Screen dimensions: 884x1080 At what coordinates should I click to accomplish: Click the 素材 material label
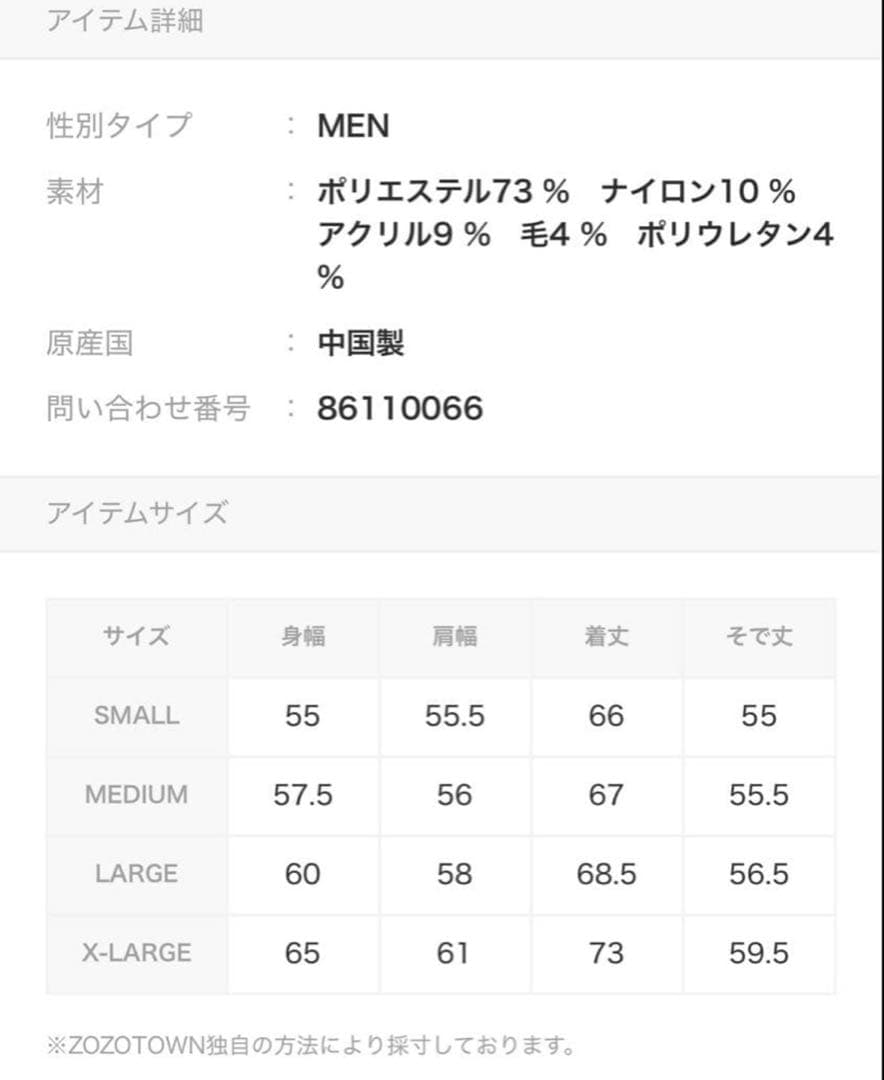tap(75, 190)
